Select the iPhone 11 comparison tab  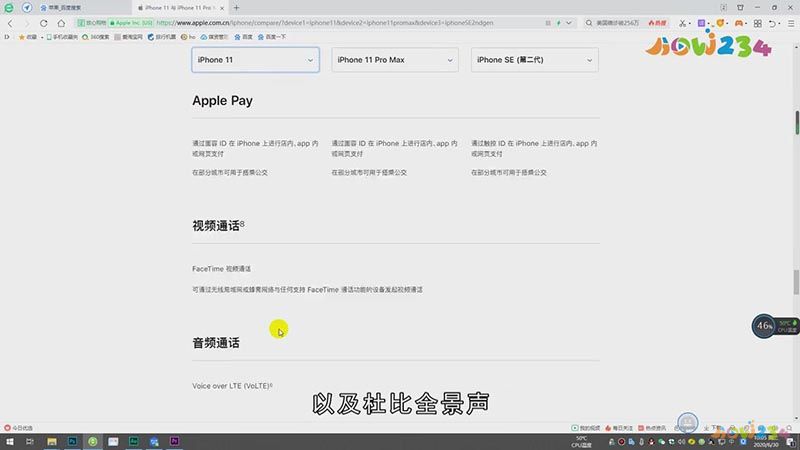coord(178,8)
